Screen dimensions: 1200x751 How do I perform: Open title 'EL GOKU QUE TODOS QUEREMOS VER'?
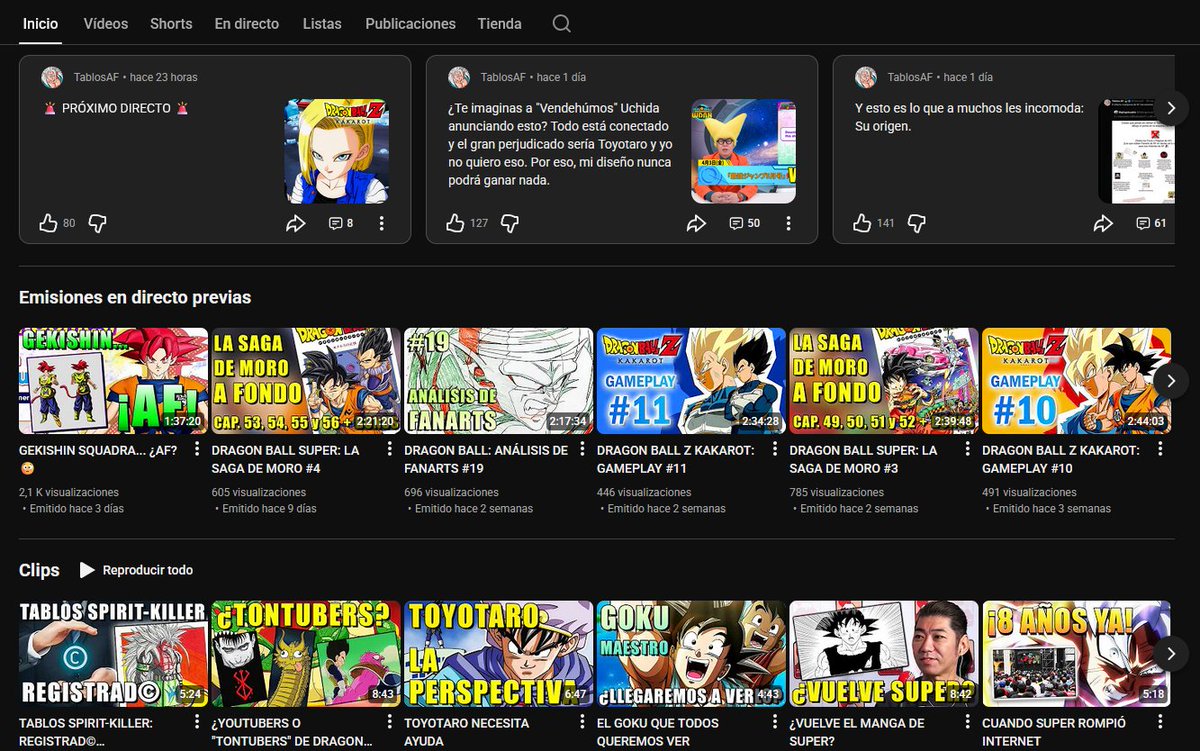point(658,732)
